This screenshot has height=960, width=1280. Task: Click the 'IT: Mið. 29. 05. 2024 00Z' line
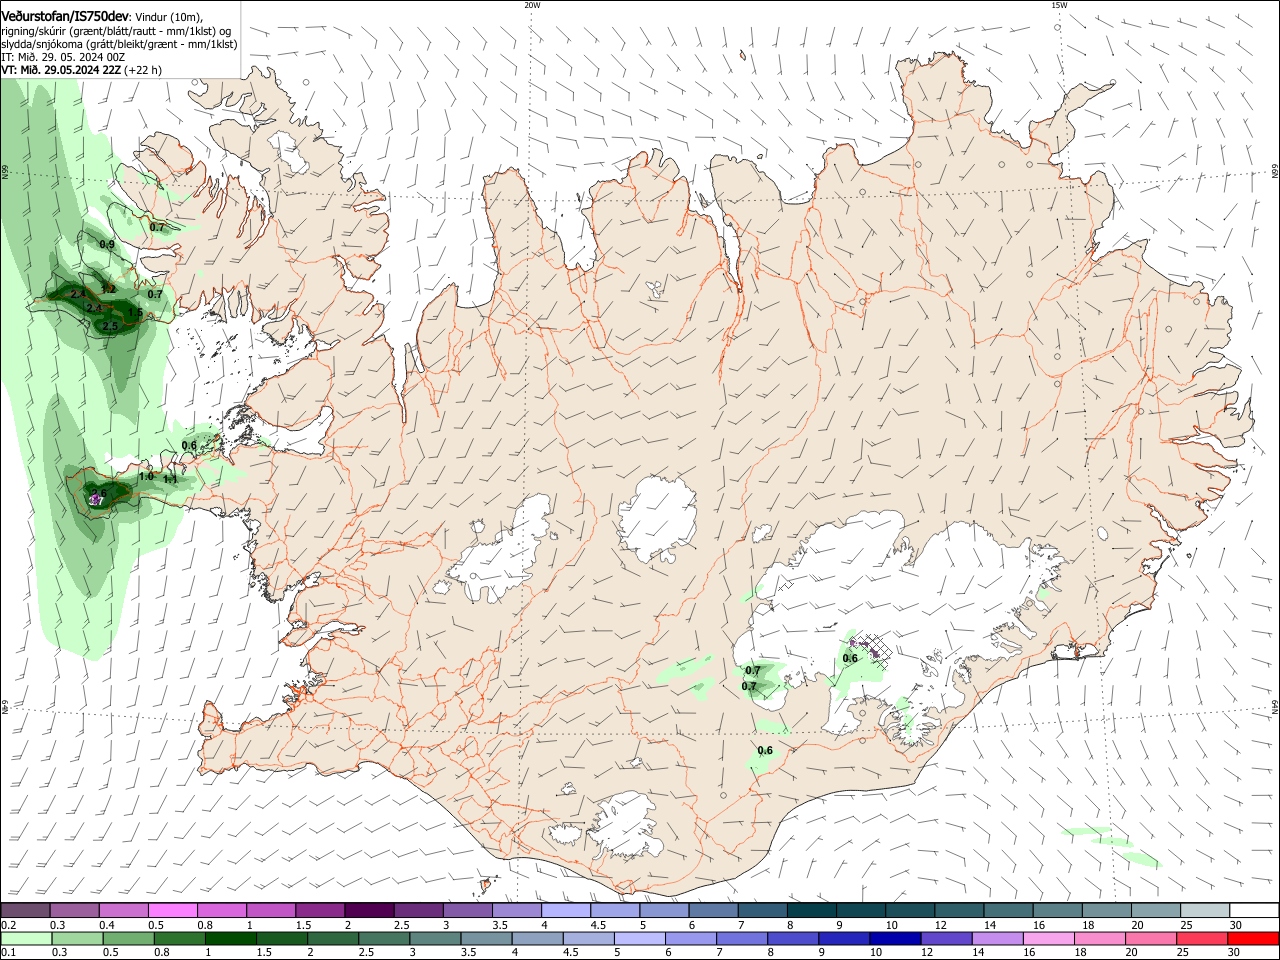point(63,57)
